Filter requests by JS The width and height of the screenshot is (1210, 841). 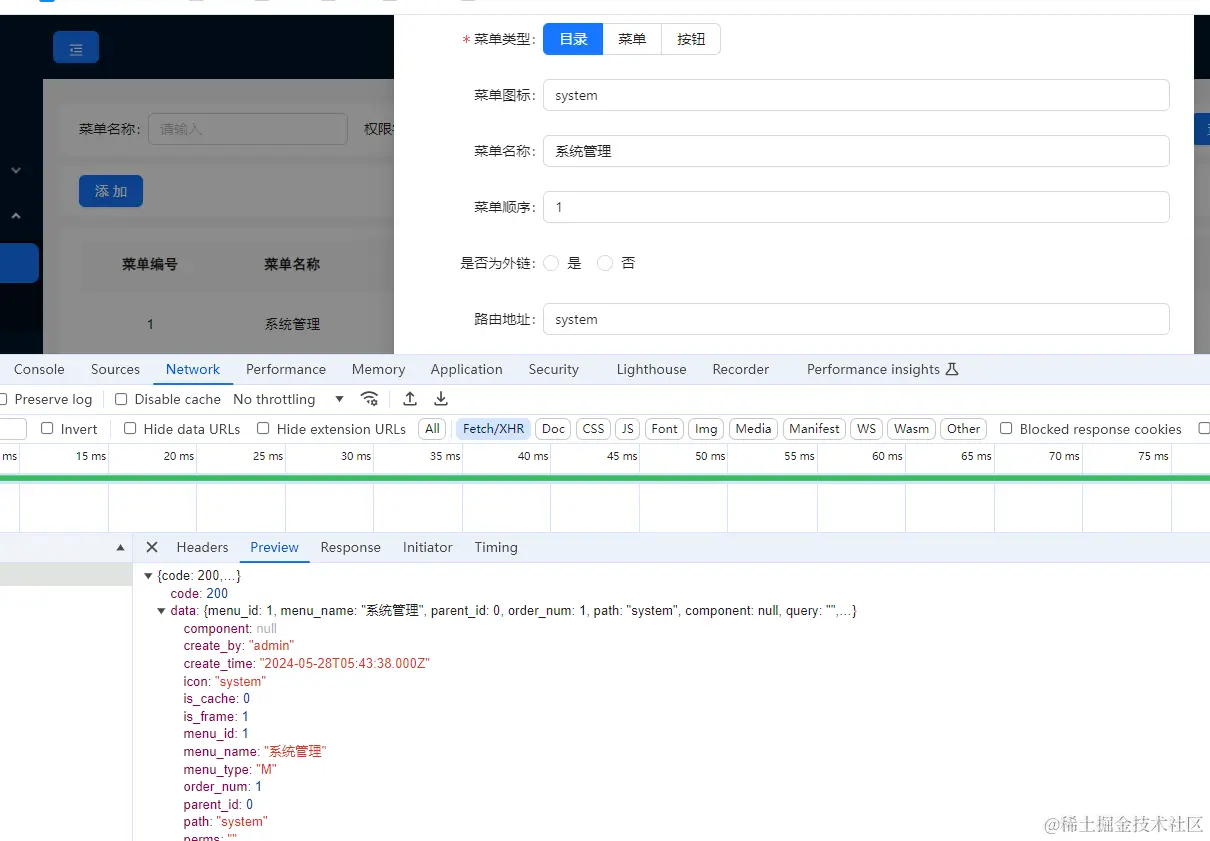click(628, 428)
